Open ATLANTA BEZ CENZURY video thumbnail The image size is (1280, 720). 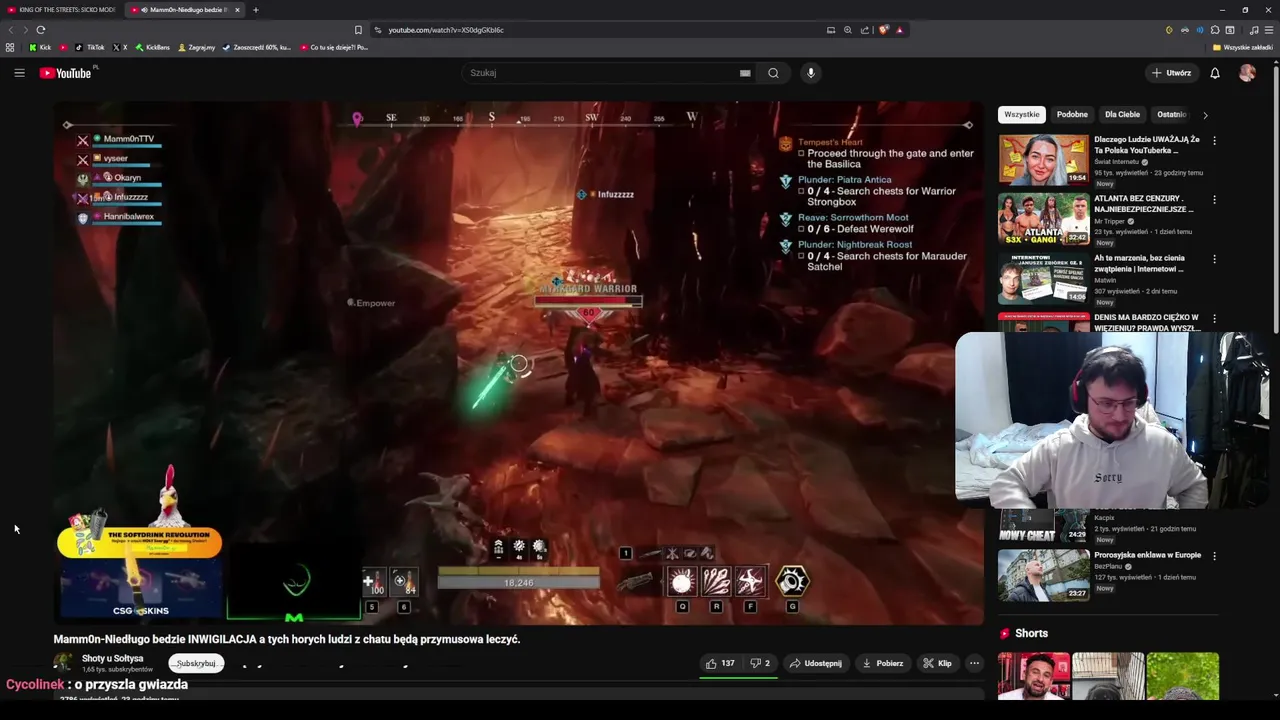pos(1043,218)
